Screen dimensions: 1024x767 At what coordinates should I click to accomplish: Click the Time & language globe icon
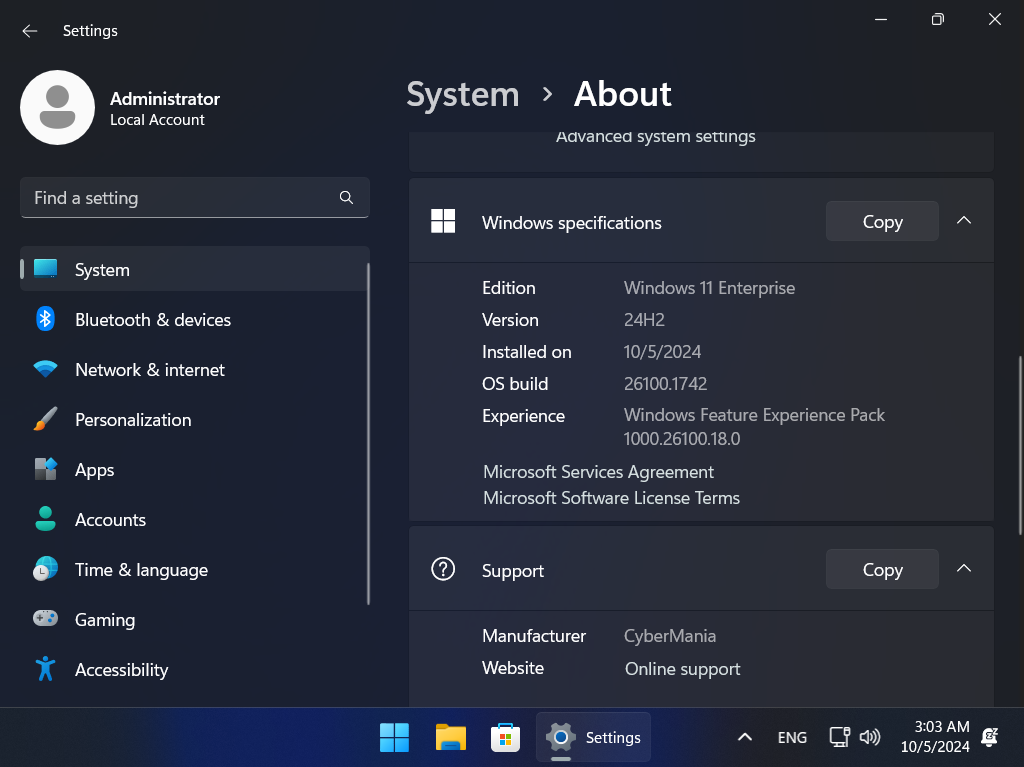45,569
